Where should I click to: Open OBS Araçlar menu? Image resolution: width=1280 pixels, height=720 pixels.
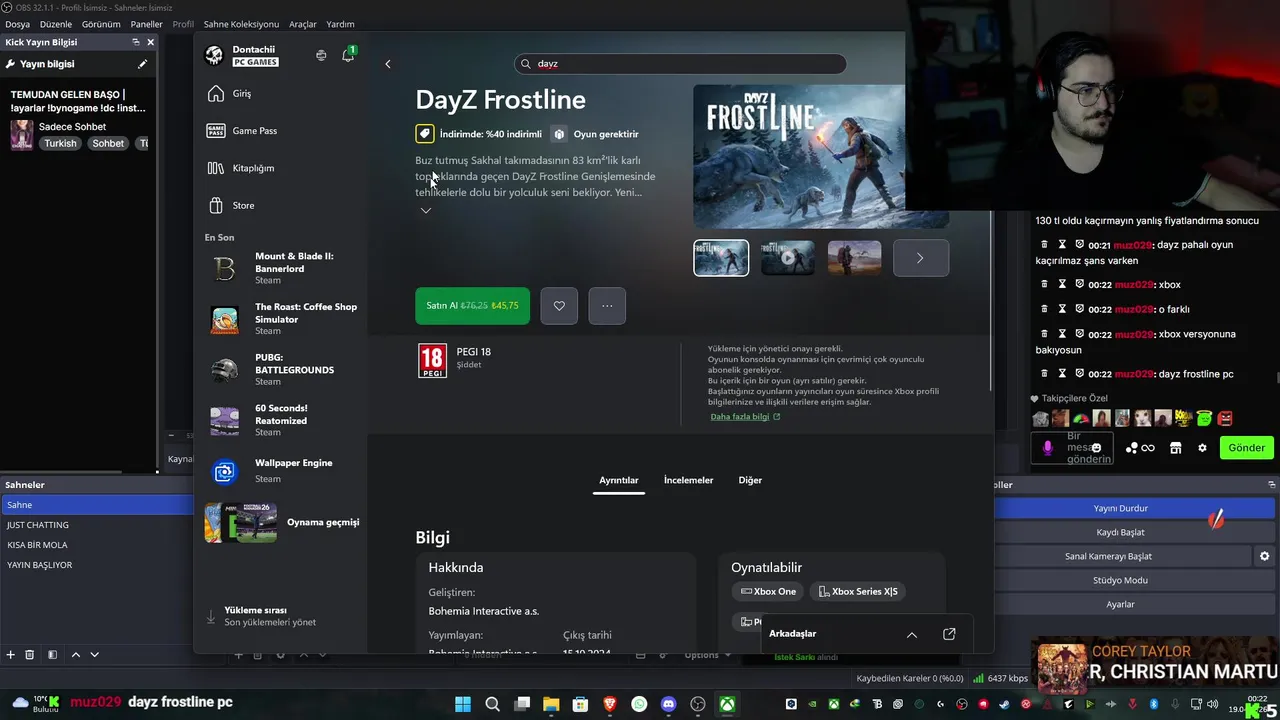tap(303, 24)
